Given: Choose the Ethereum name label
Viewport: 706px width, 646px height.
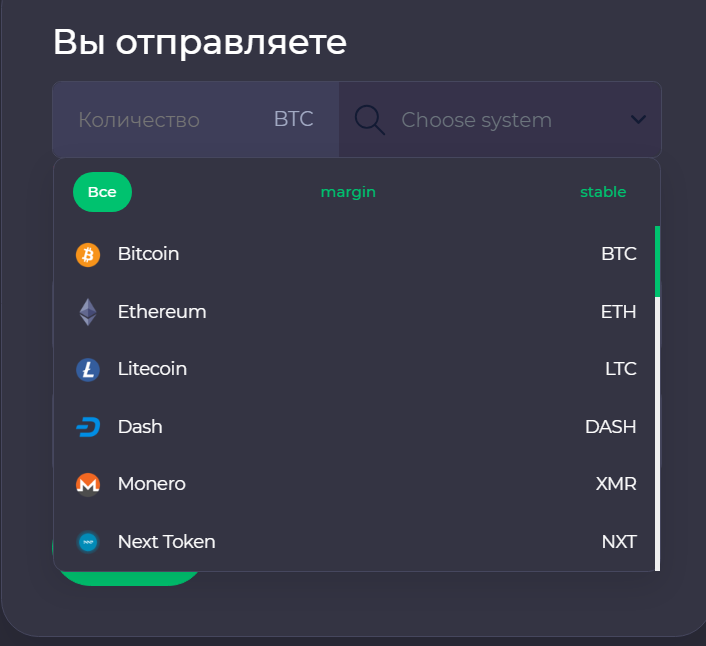Looking at the screenshot, I should pyautogui.click(x=162, y=312).
